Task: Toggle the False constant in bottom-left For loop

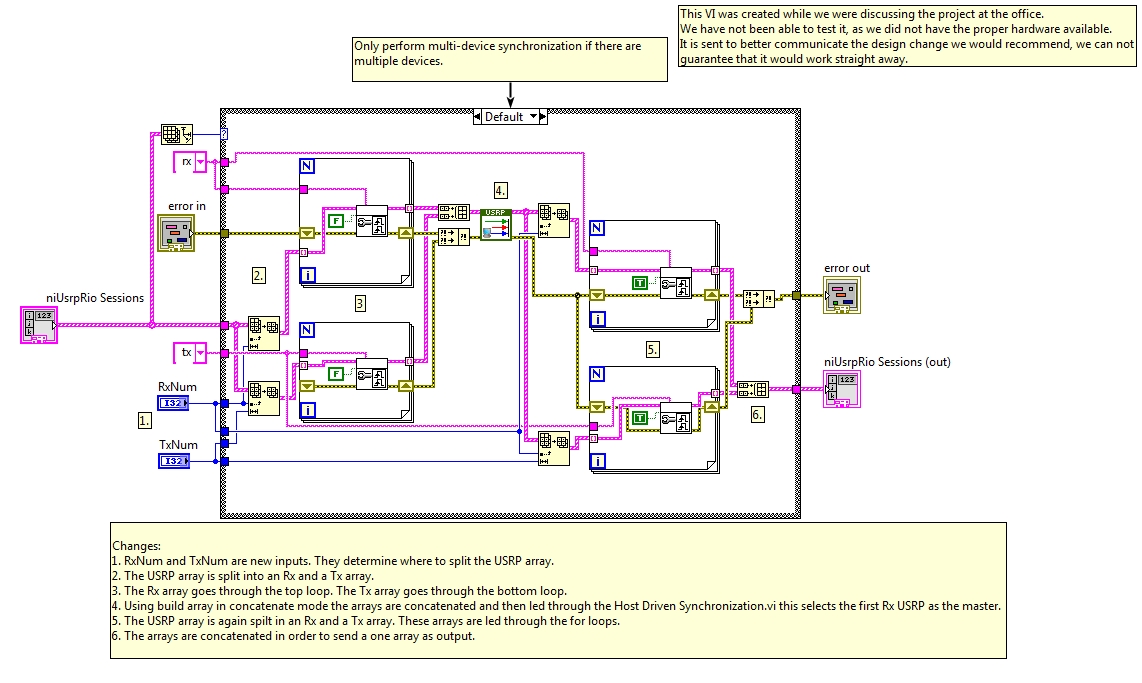Action: 338,373
